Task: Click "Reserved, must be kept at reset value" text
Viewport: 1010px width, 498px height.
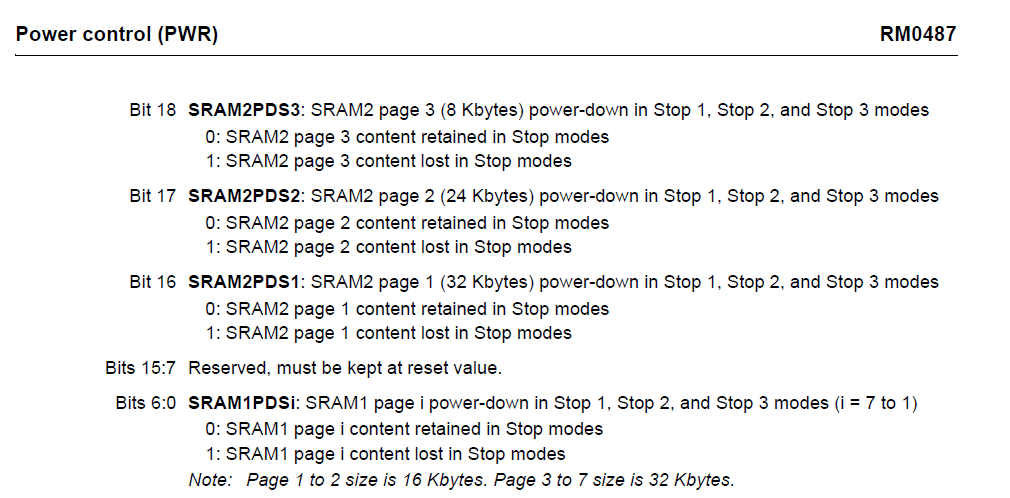Action: point(343,368)
